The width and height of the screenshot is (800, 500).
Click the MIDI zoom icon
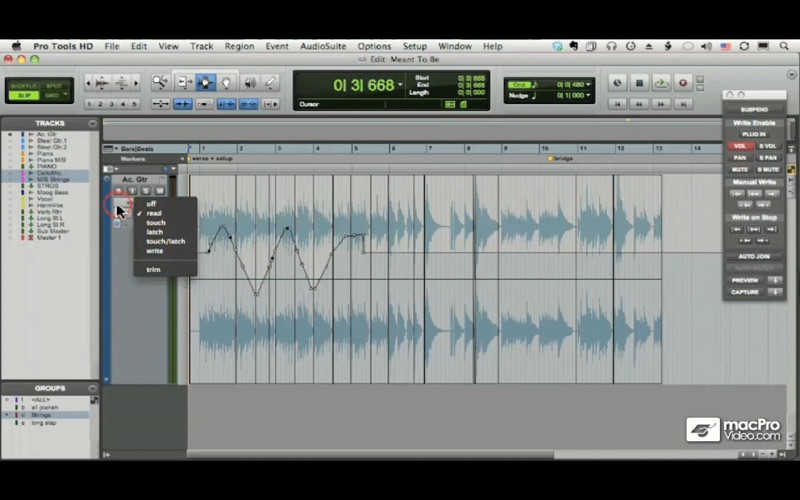pos(121,82)
